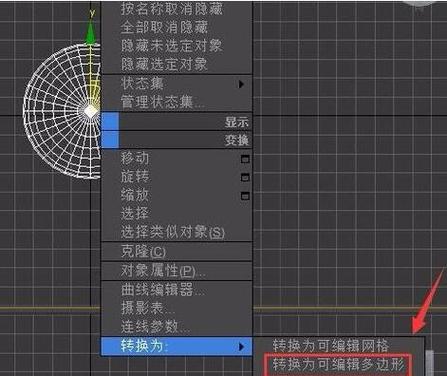The width and height of the screenshot is (447, 376).
Task: Select 移动 from the context menu
Action: (x=177, y=158)
